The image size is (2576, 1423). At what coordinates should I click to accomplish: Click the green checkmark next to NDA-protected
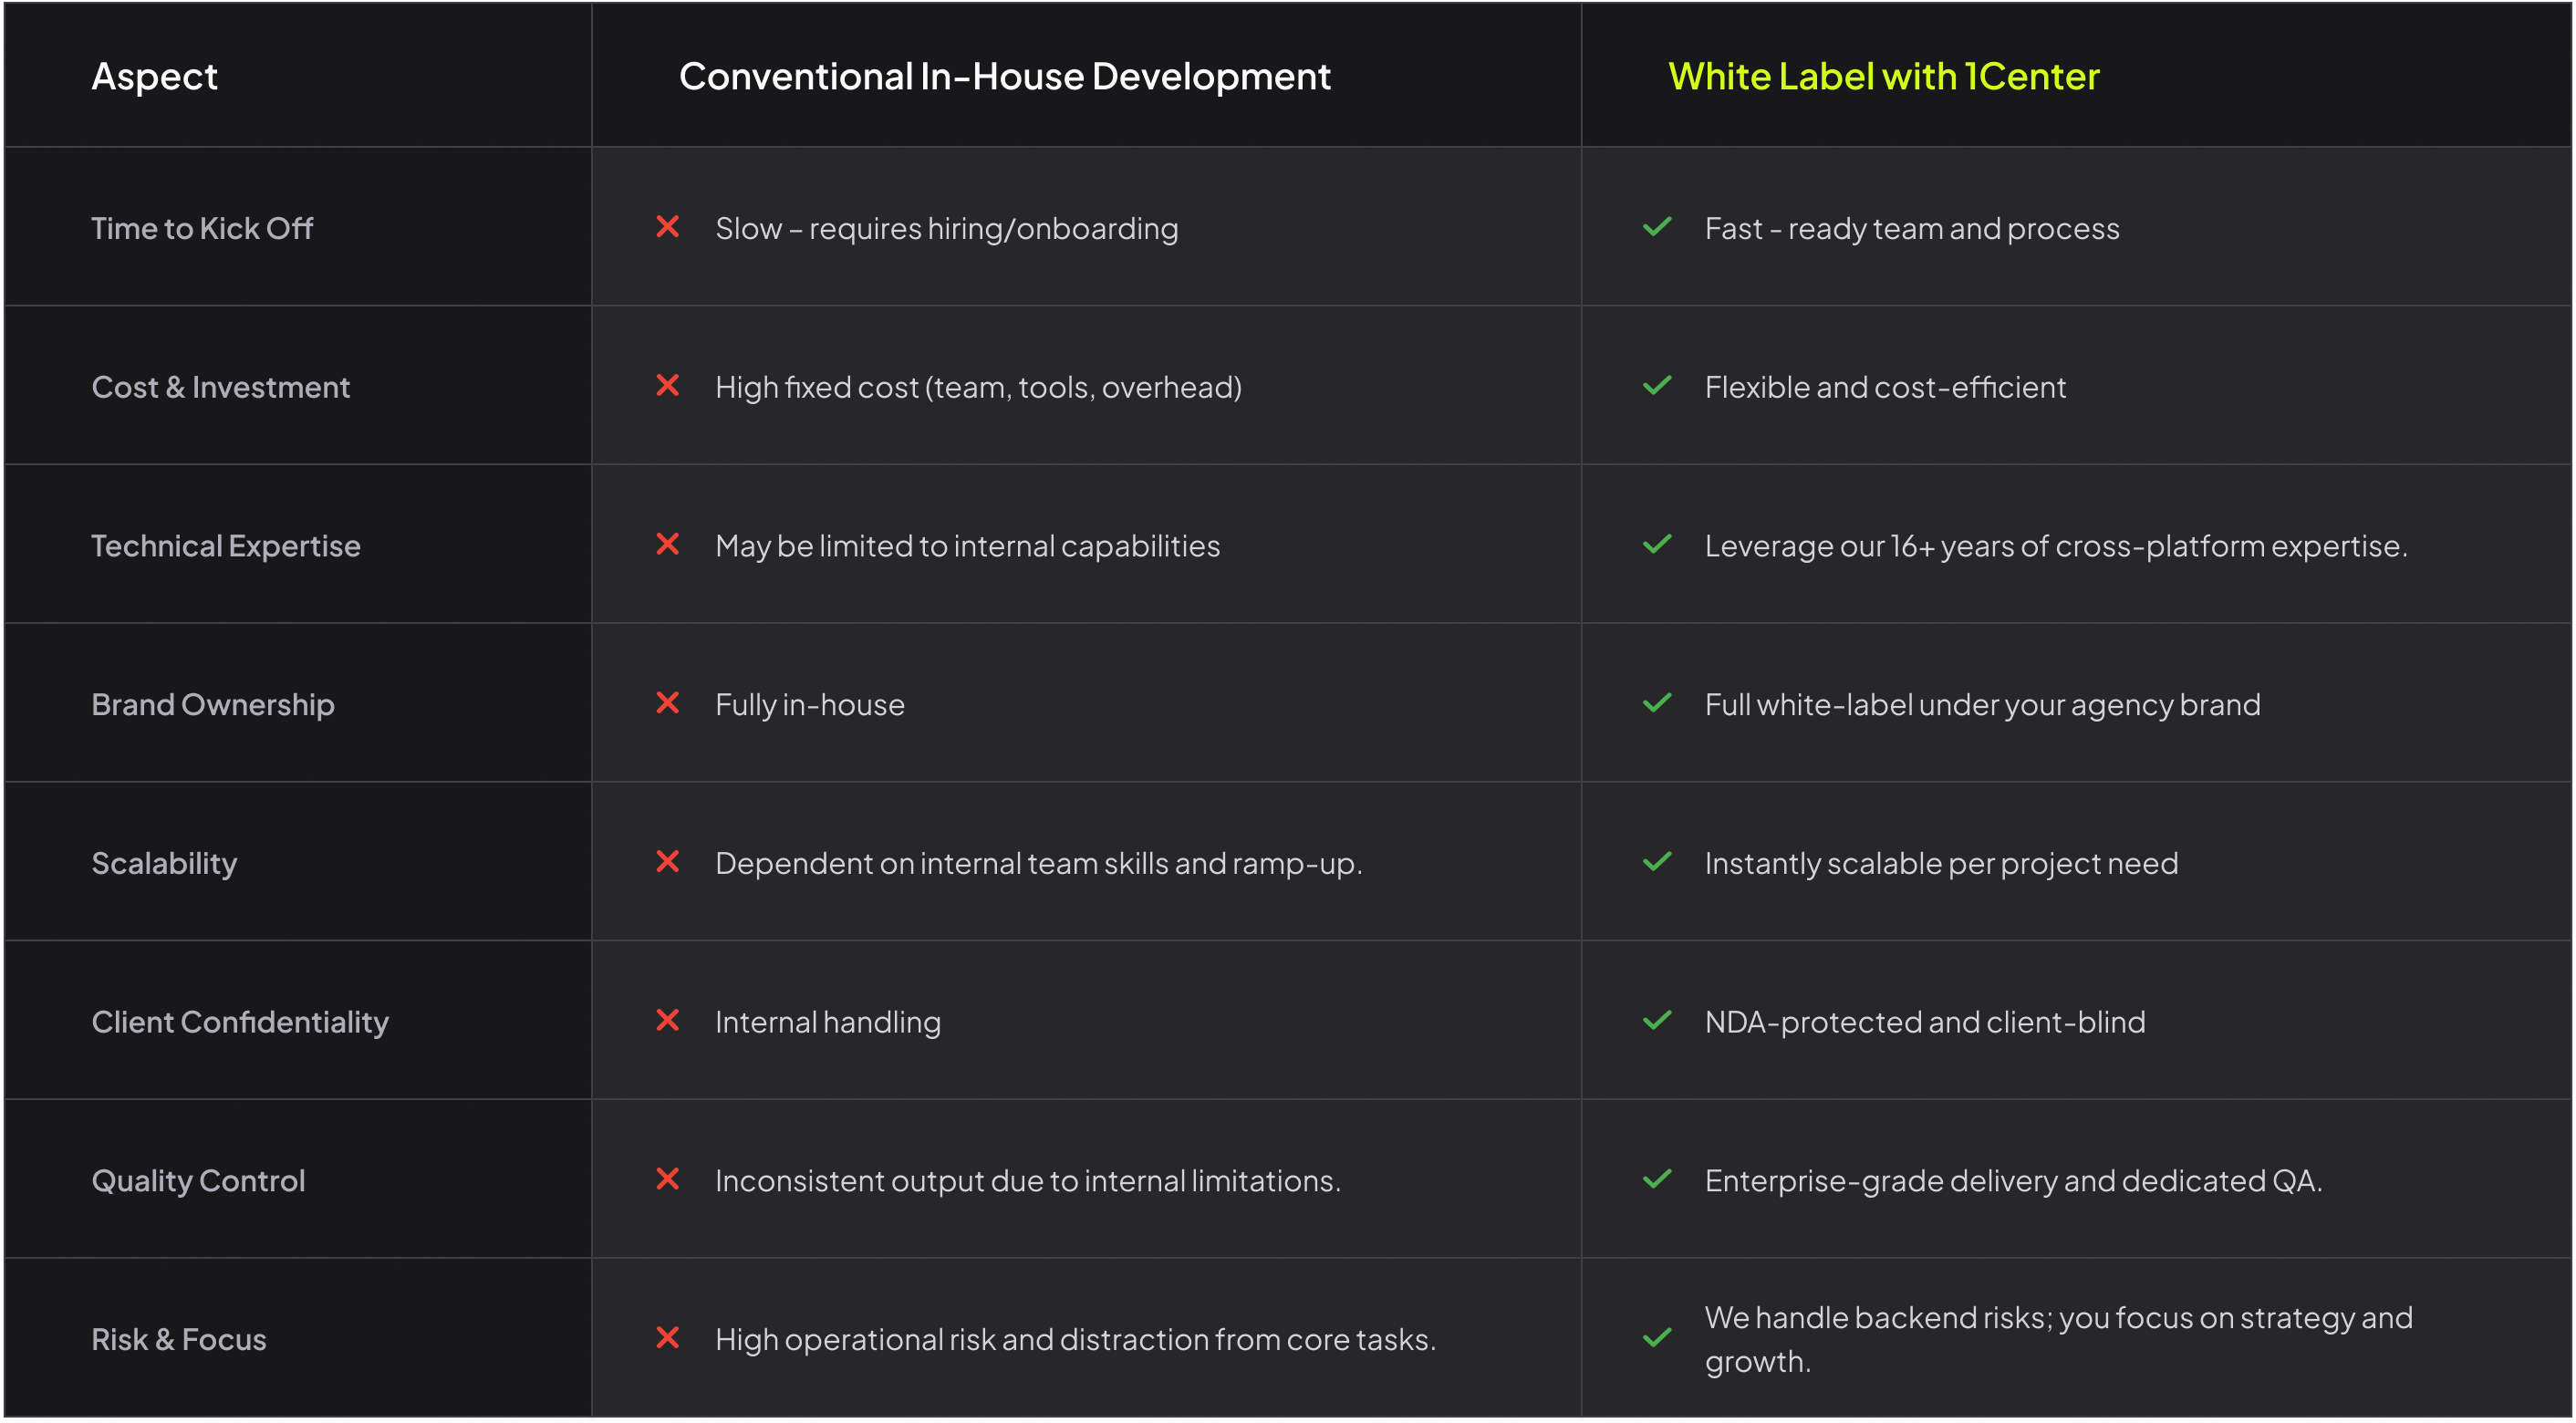tap(1657, 1020)
